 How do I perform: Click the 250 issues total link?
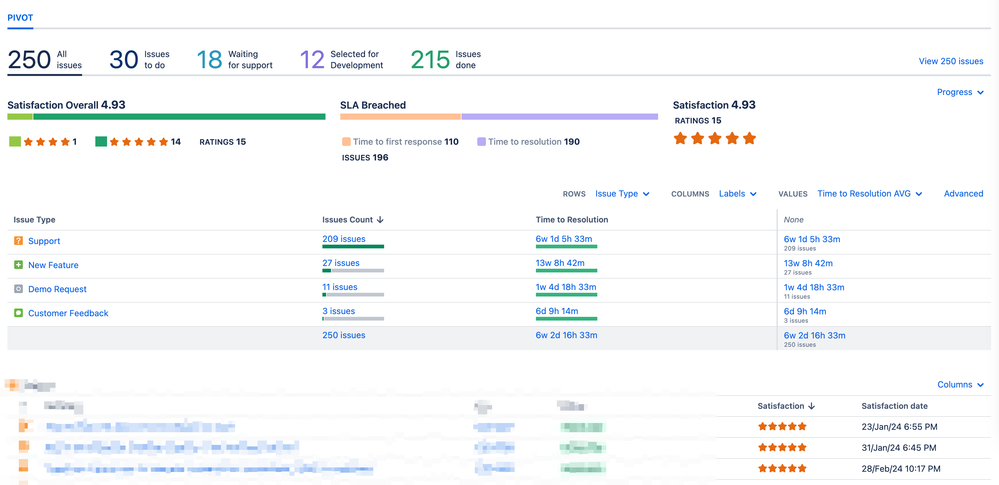click(344, 335)
